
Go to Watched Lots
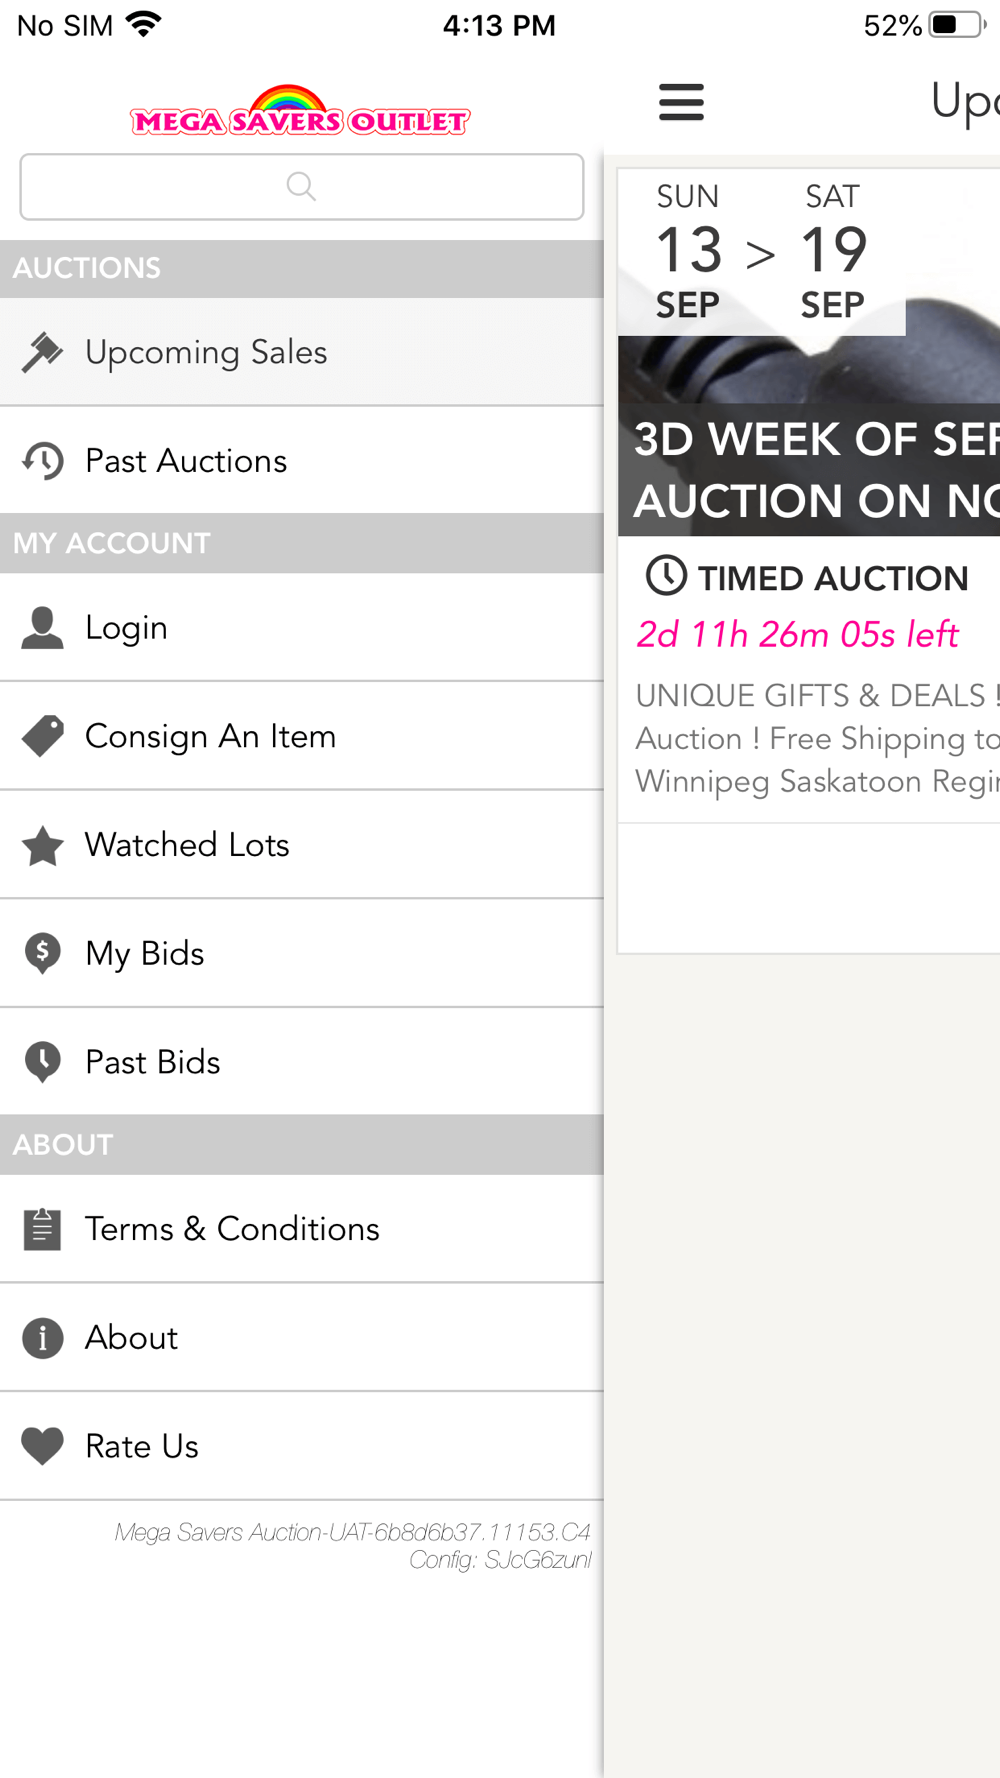[x=187, y=845]
